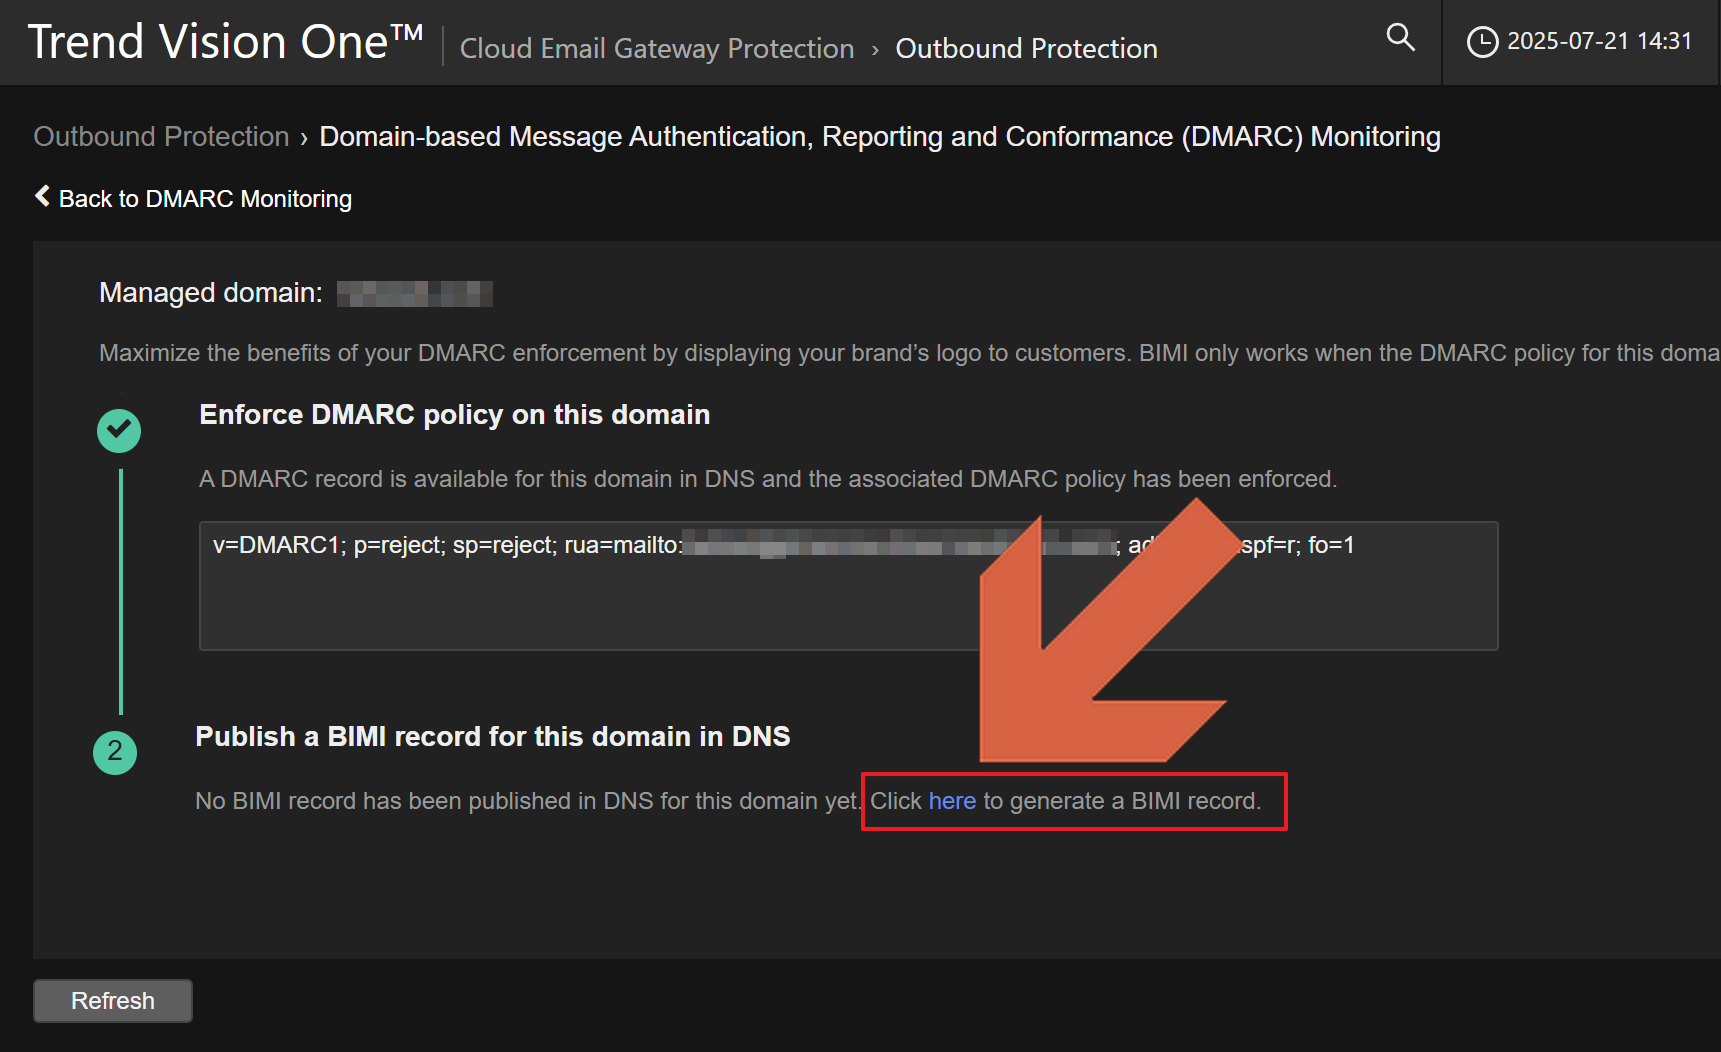The image size is (1721, 1052).
Task: Click the DMARC Monitoring page title breadcrumb
Action: [x=879, y=136]
